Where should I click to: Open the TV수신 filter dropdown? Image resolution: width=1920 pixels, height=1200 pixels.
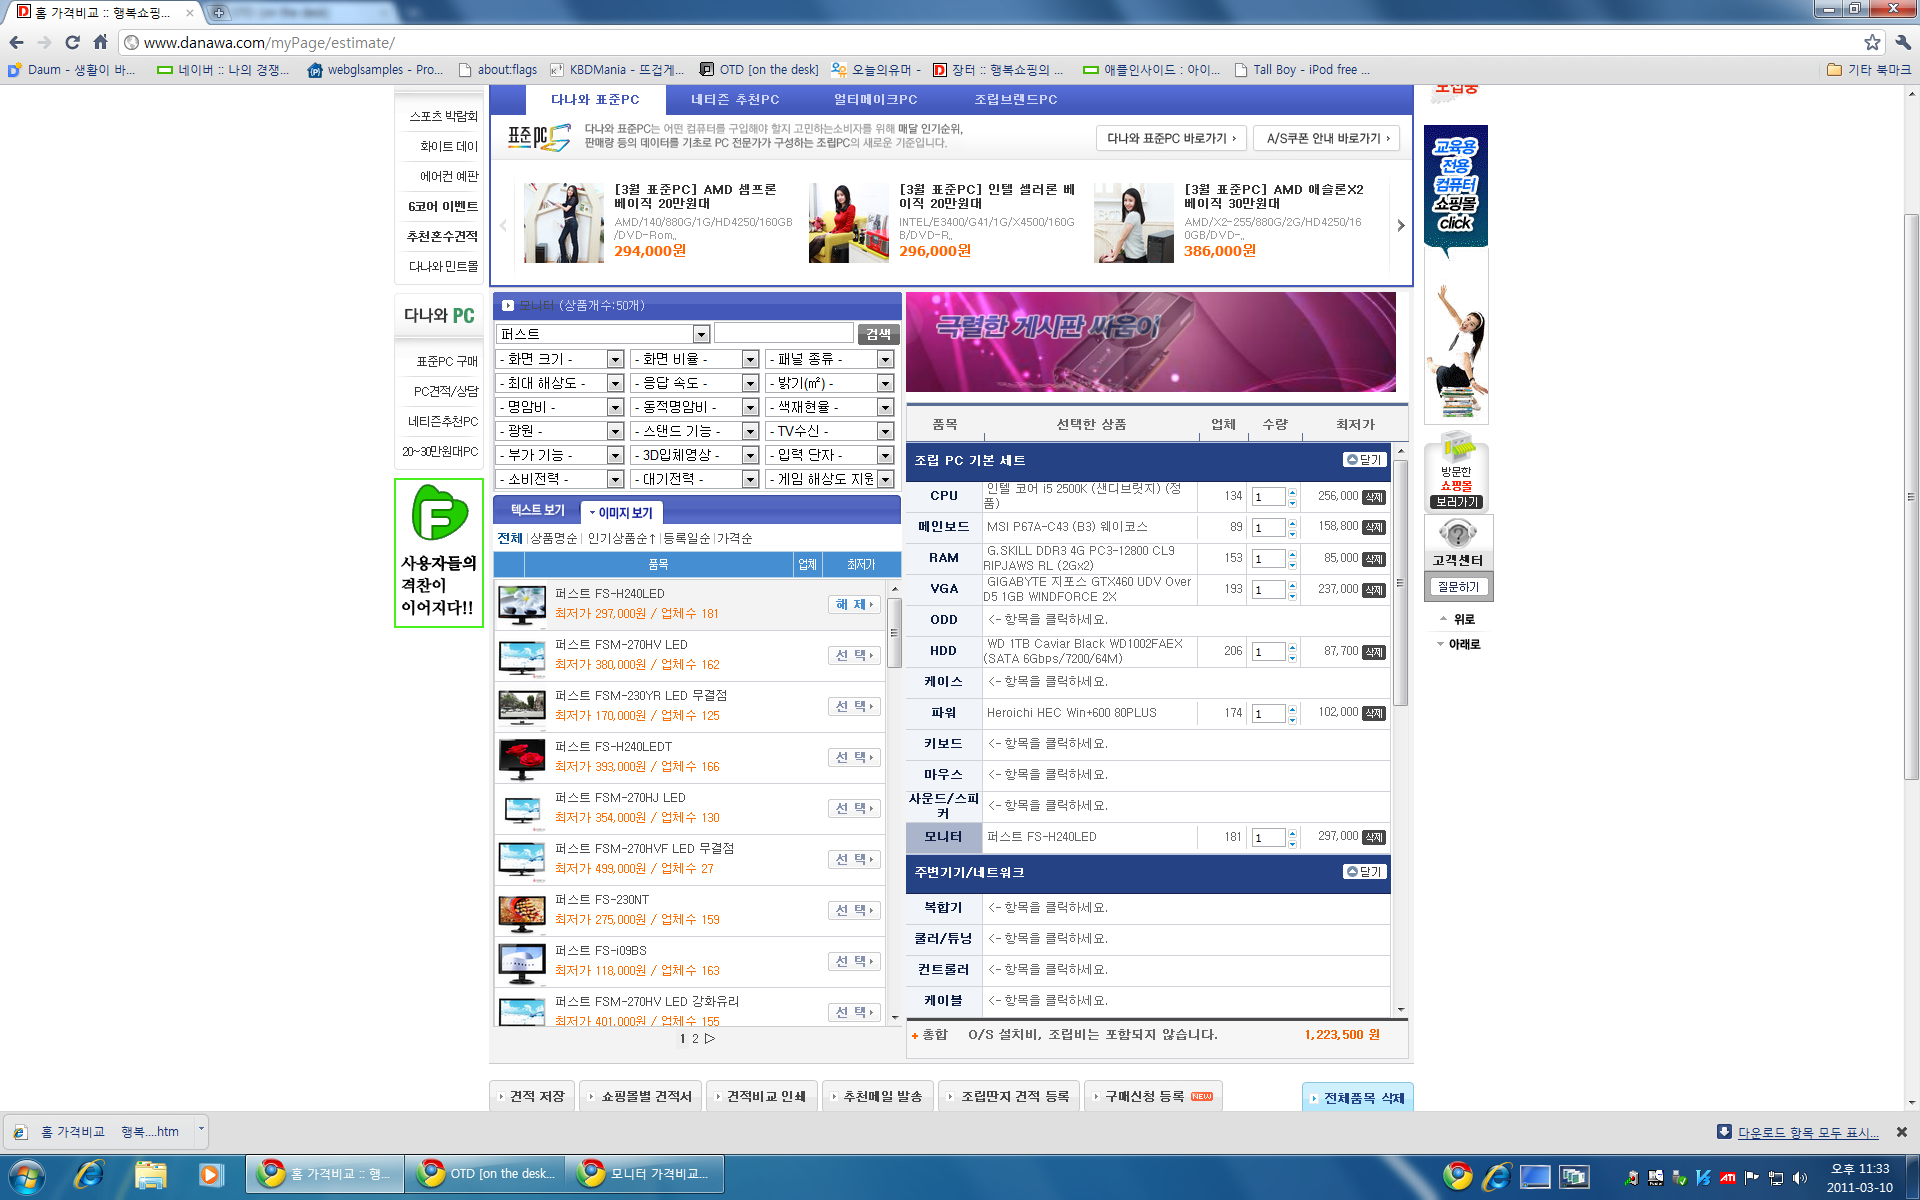830,431
